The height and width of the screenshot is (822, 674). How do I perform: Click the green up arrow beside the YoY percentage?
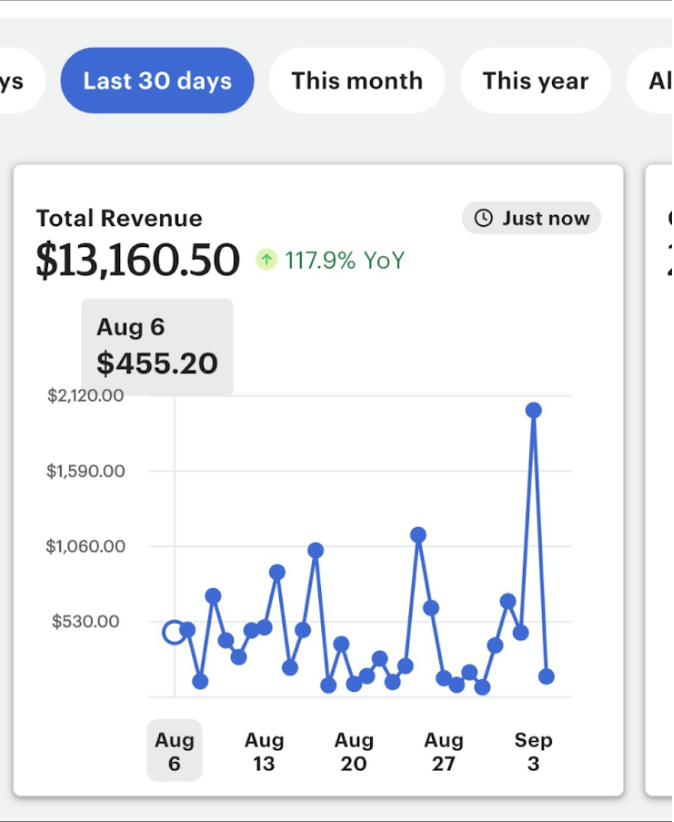[x=266, y=259]
